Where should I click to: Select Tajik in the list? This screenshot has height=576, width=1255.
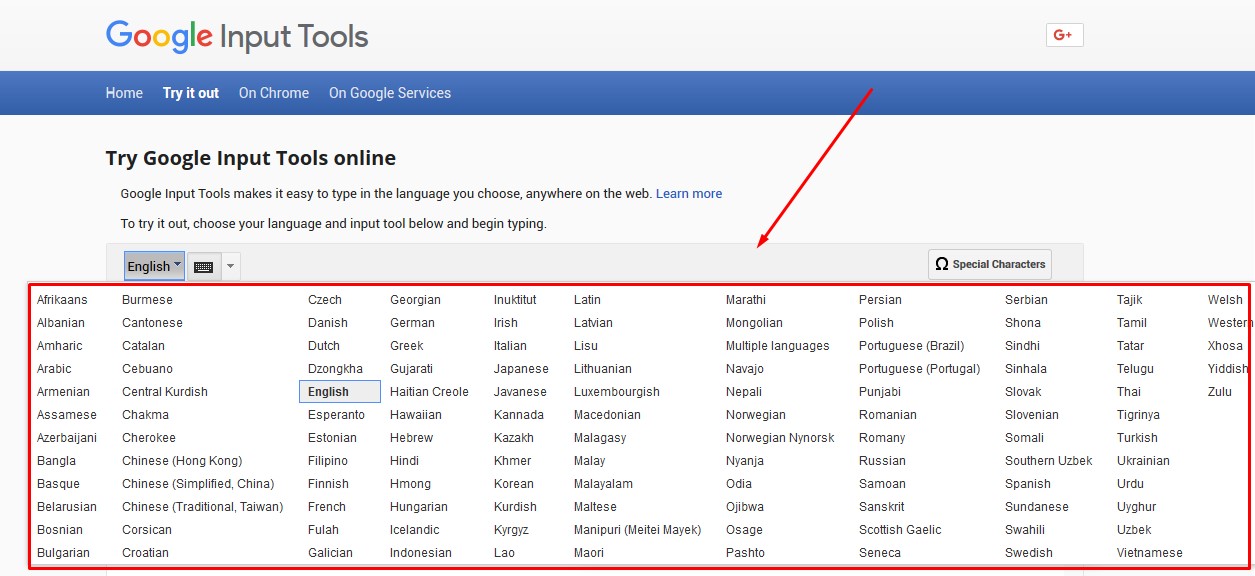click(x=1130, y=300)
